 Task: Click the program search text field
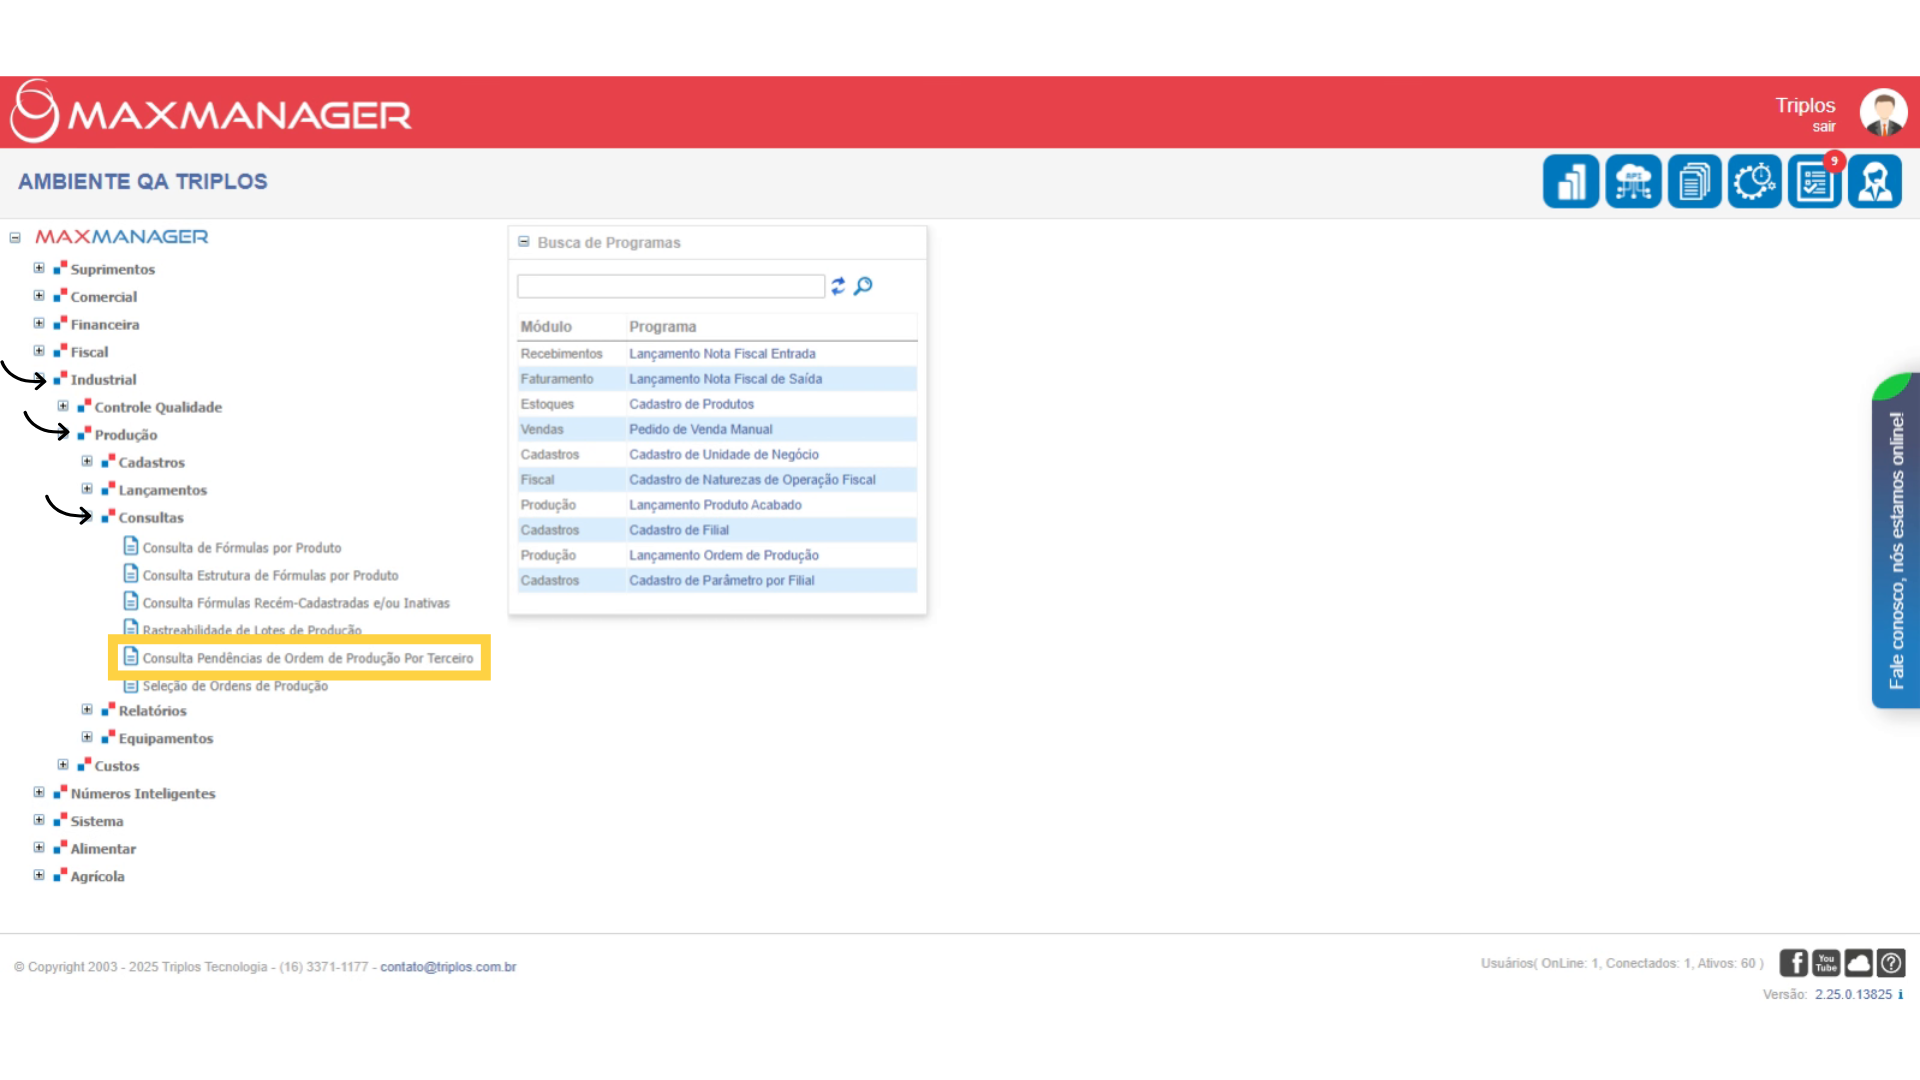(x=671, y=287)
